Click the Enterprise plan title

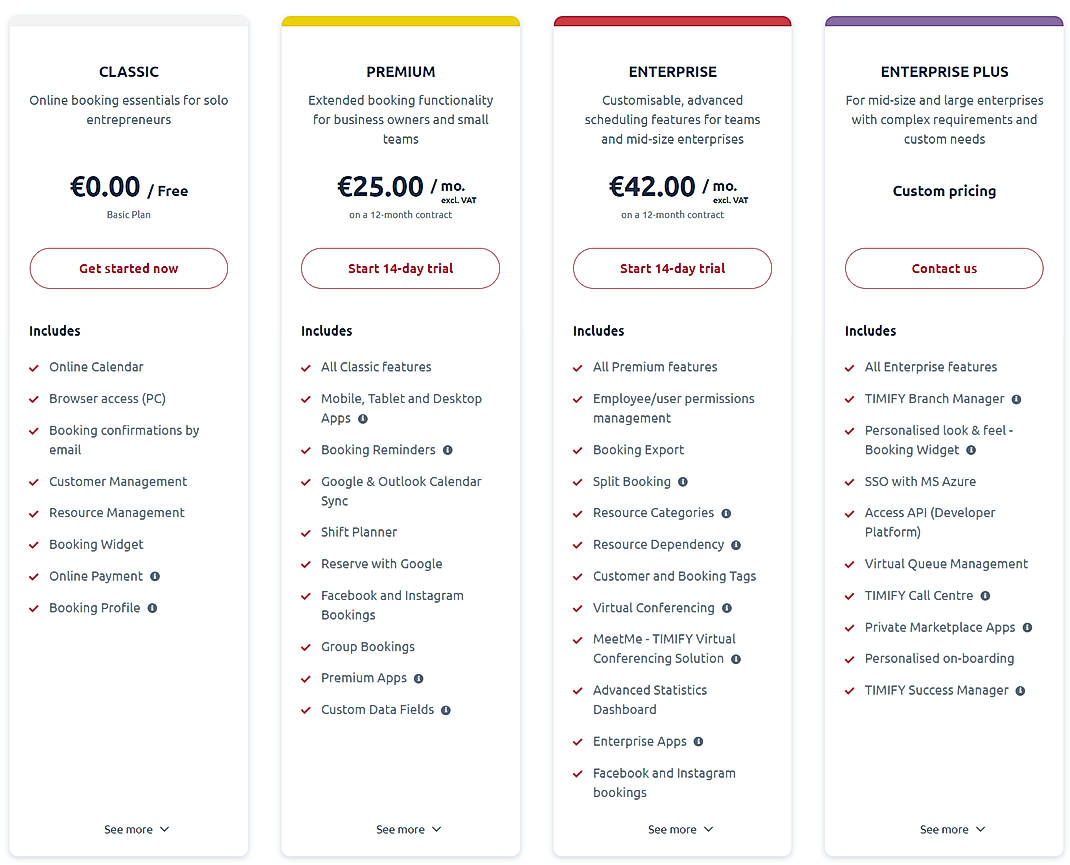point(672,71)
